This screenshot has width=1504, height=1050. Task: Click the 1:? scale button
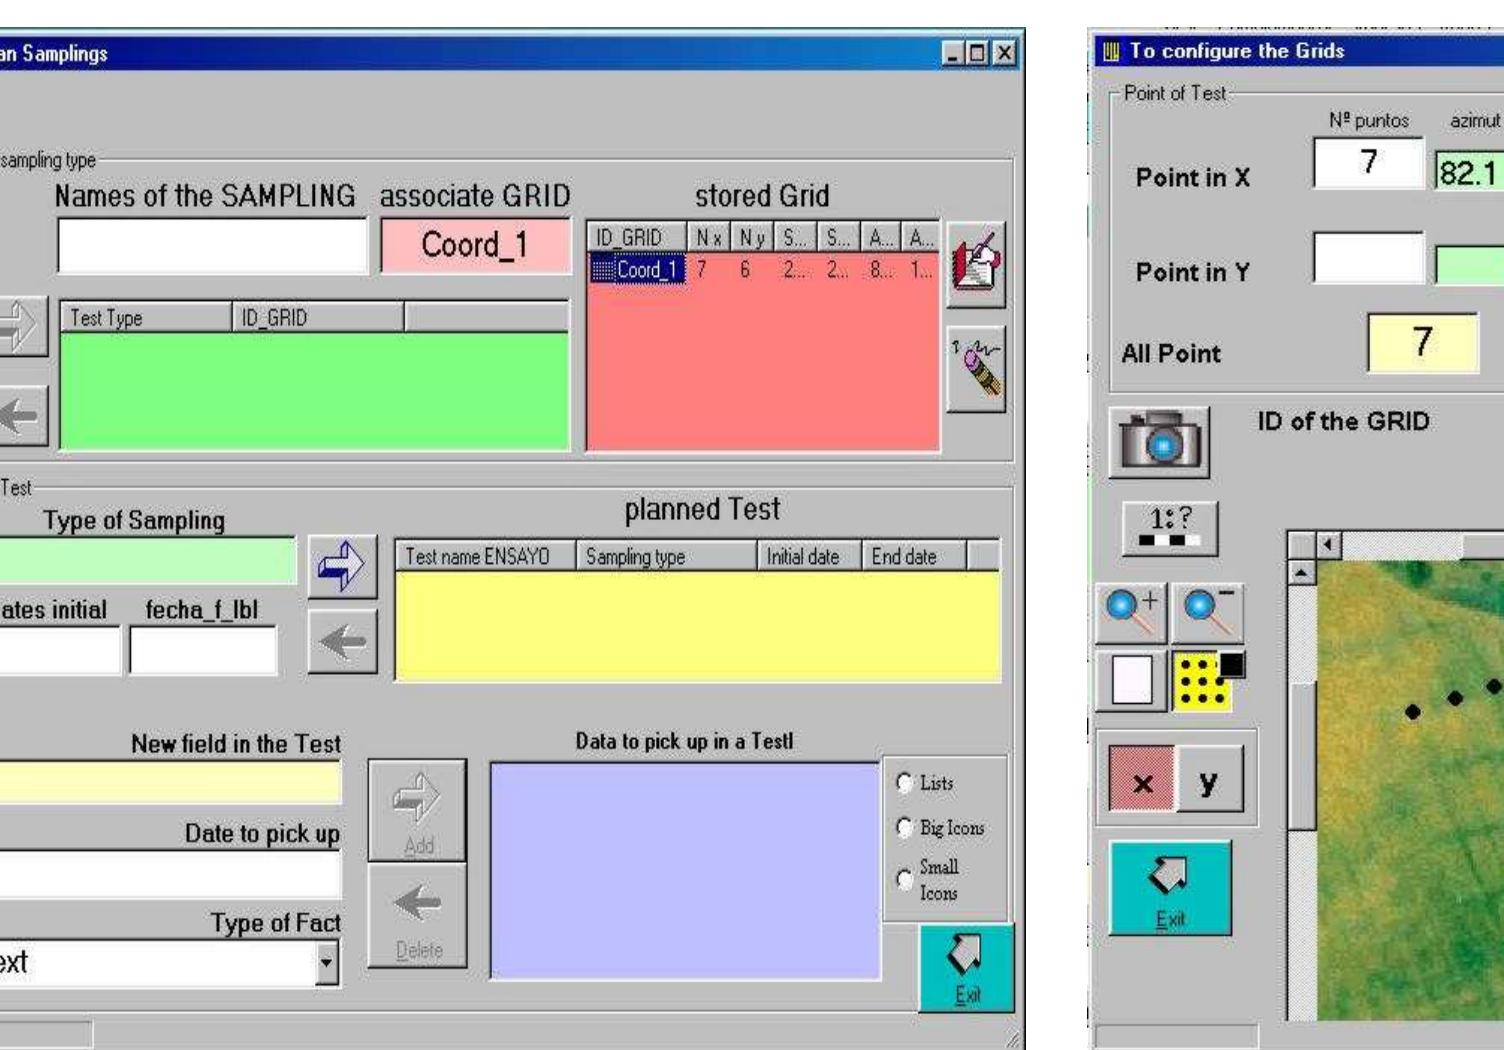(x=1172, y=527)
